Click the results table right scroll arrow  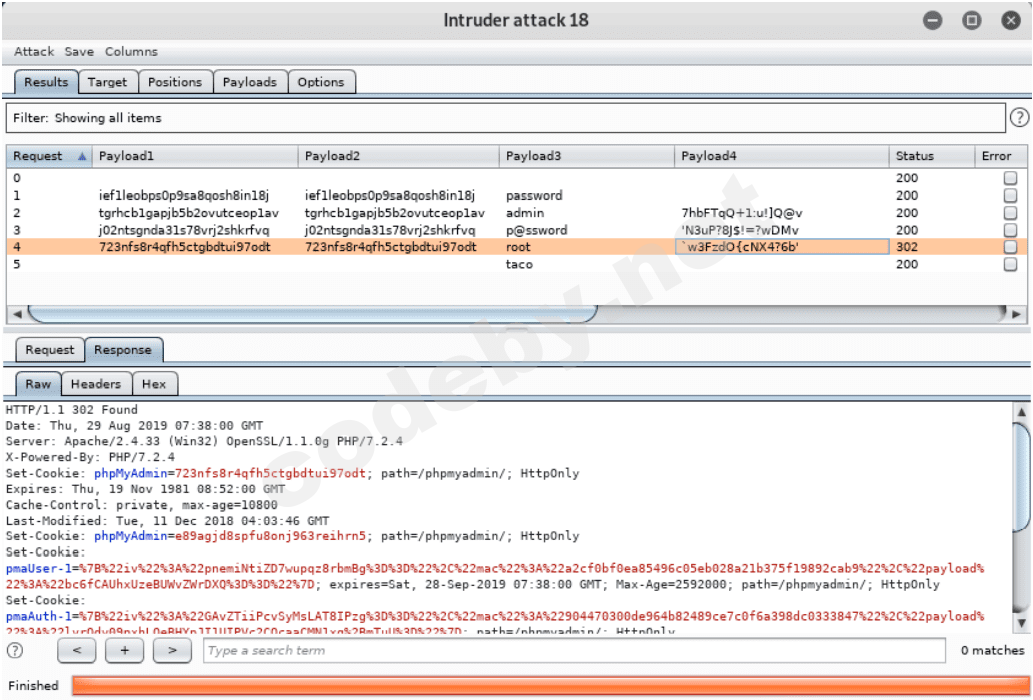(1016, 314)
